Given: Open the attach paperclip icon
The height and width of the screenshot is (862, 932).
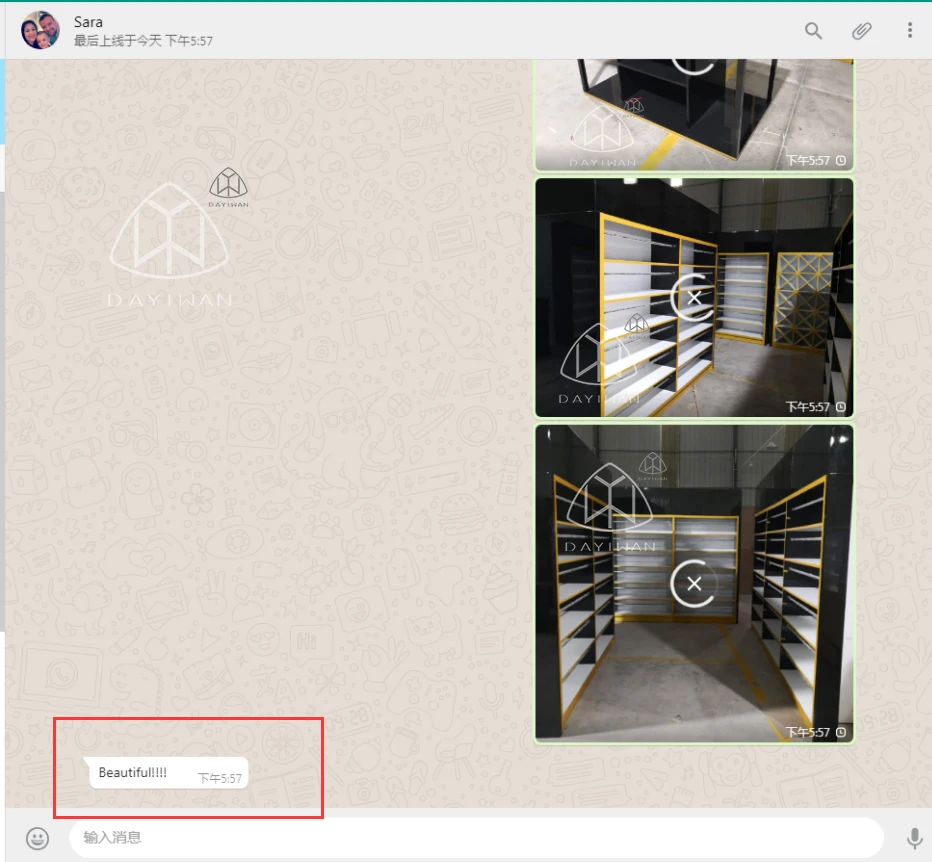Looking at the screenshot, I should pyautogui.click(x=861, y=30).
